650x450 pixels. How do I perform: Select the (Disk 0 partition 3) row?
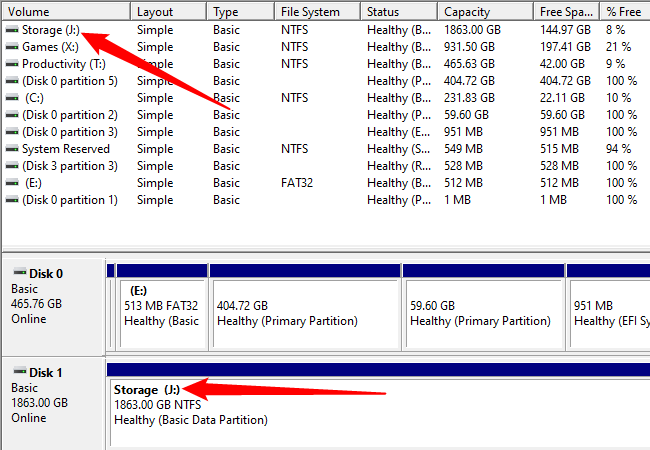coord(326,132)
